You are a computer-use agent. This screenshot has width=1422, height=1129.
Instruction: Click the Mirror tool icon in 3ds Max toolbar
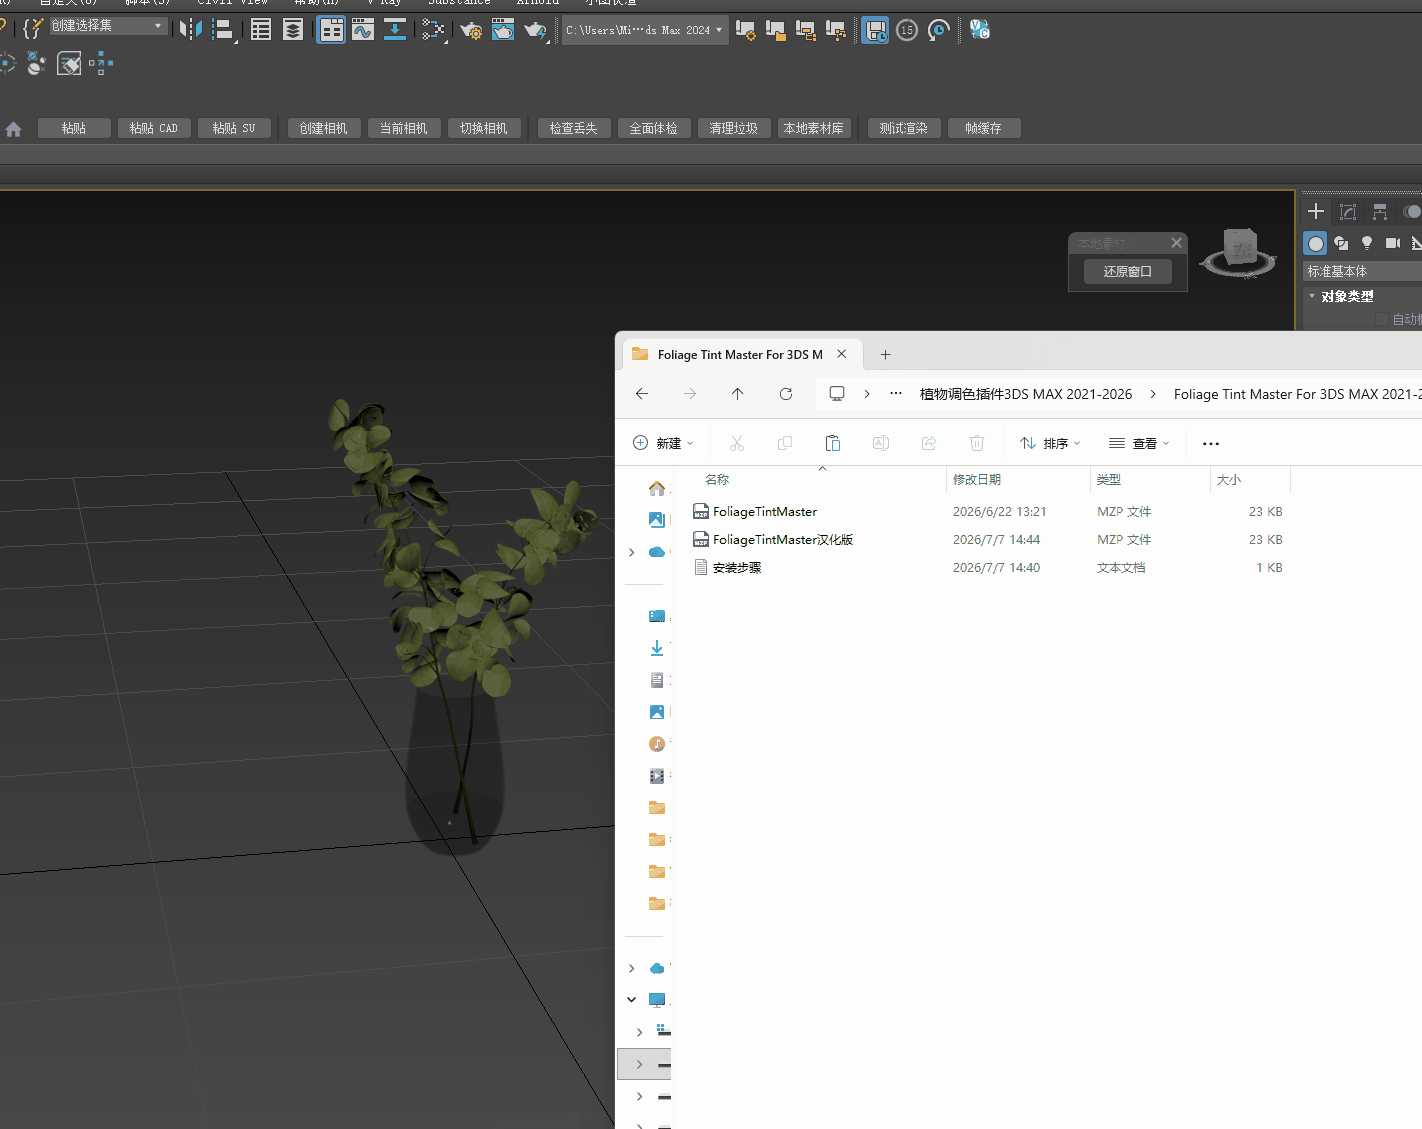coord(190,30)
